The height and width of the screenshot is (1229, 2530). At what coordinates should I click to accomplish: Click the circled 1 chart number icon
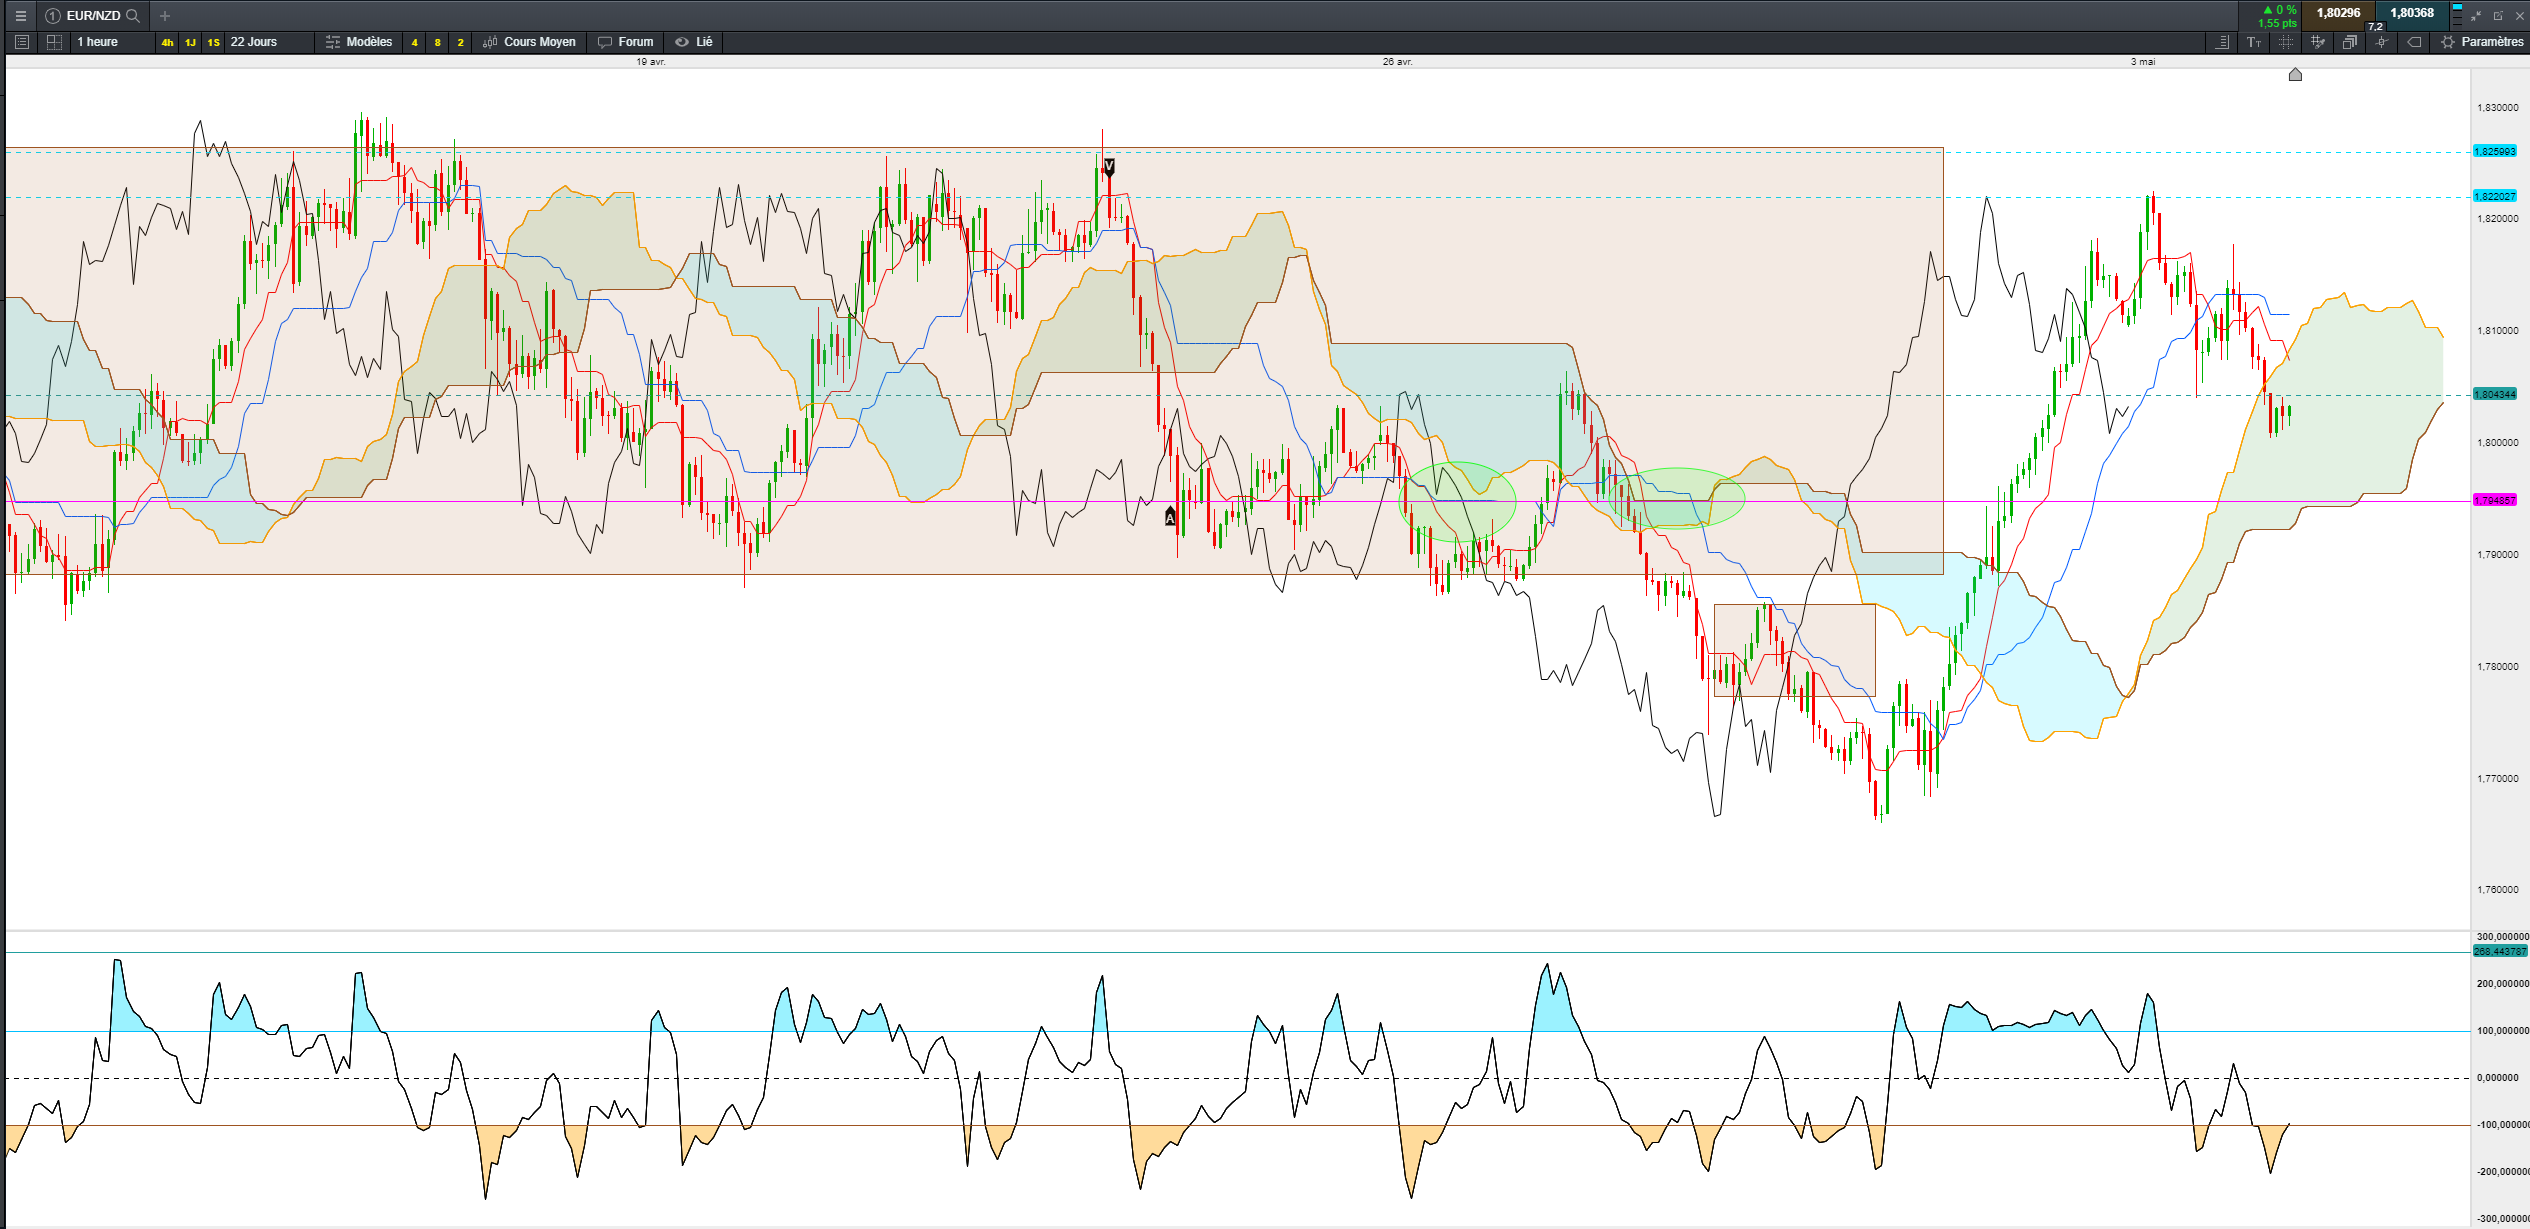[x=53, y=16]
